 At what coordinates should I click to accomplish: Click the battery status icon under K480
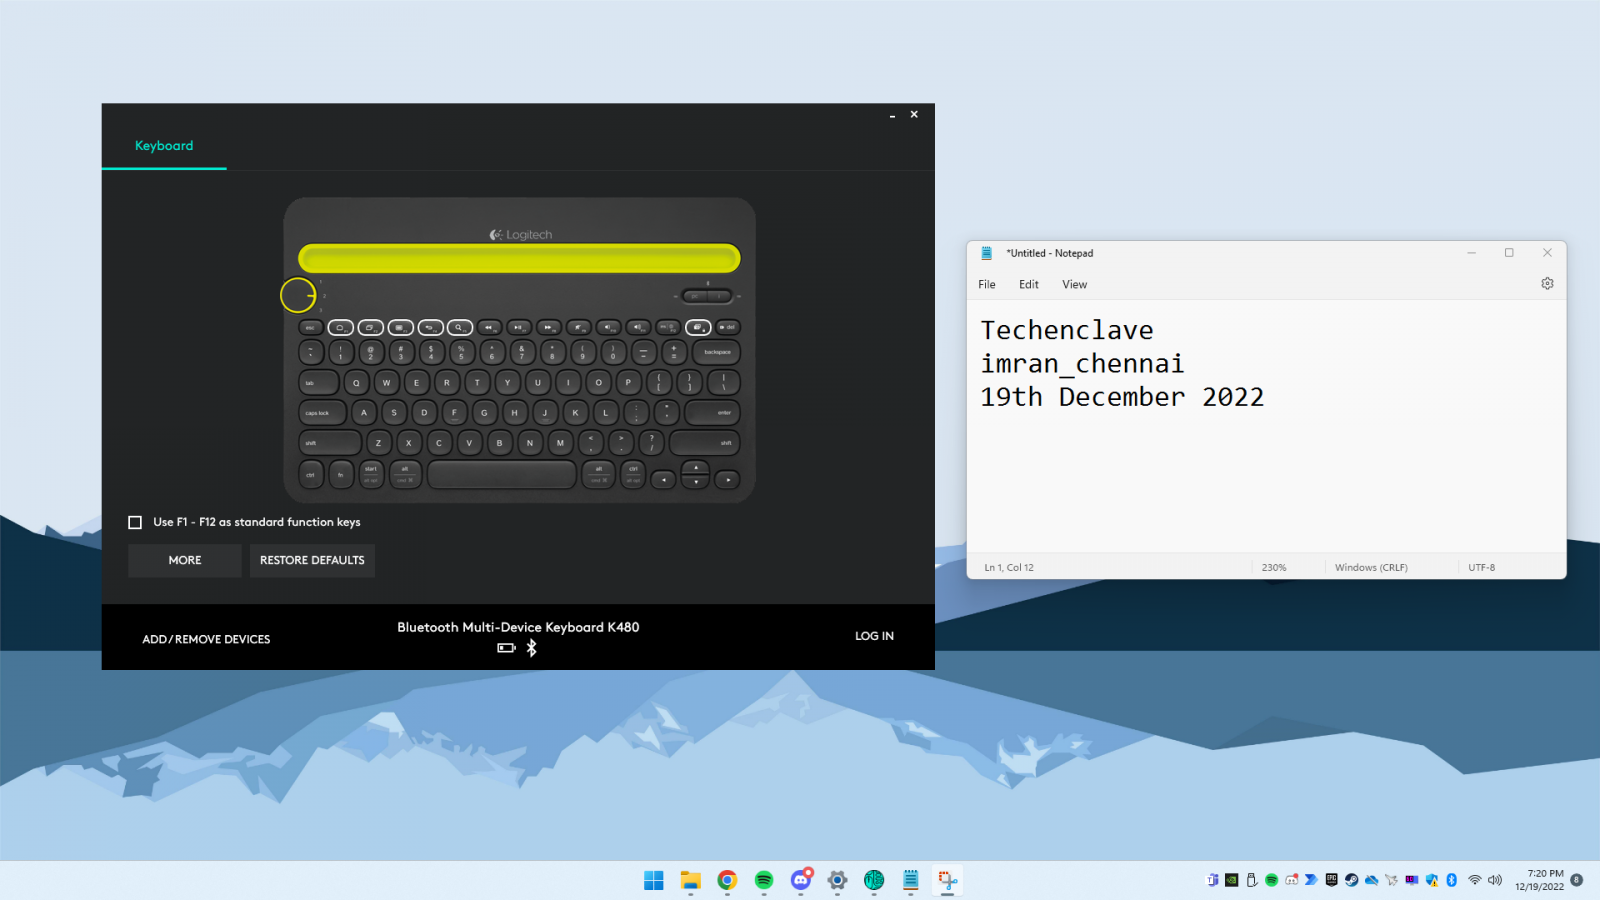click(x=507, y=648)
